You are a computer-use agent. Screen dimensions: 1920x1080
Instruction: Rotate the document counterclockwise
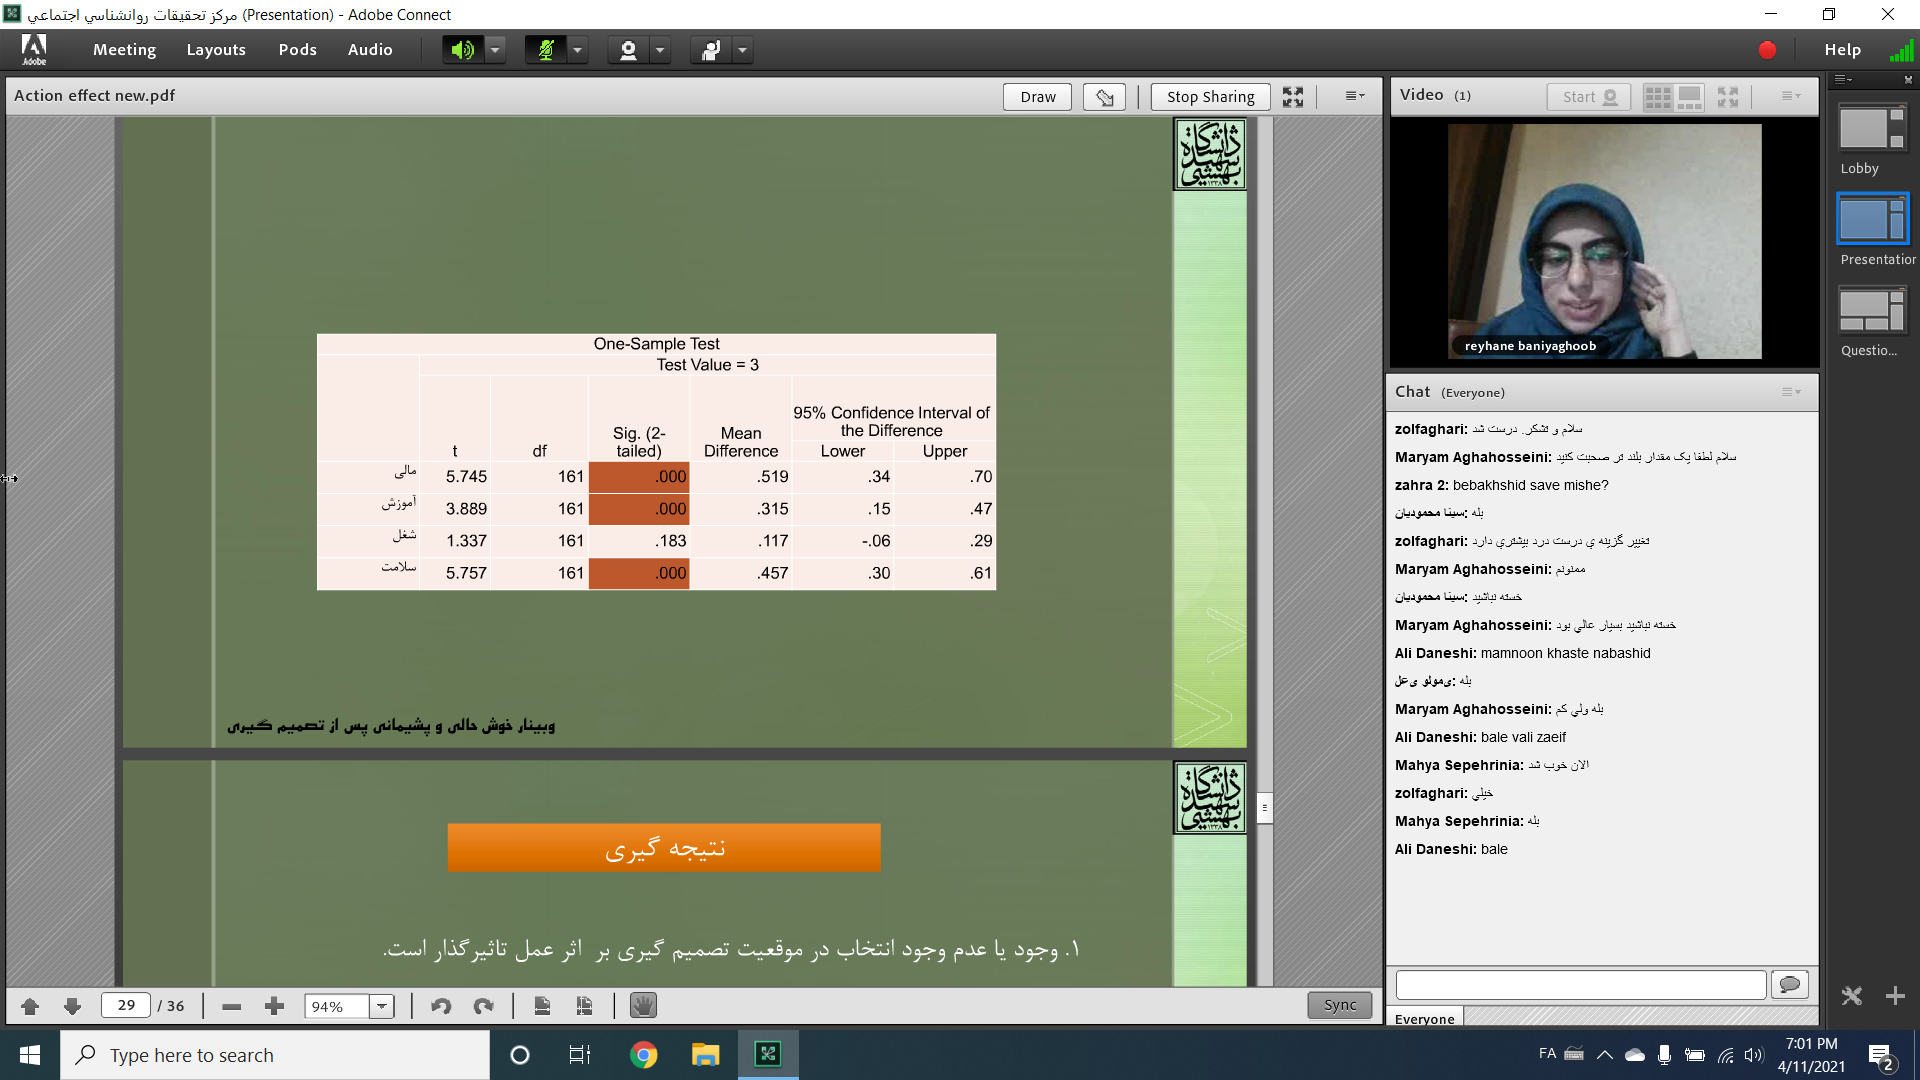pos(441,1006)
